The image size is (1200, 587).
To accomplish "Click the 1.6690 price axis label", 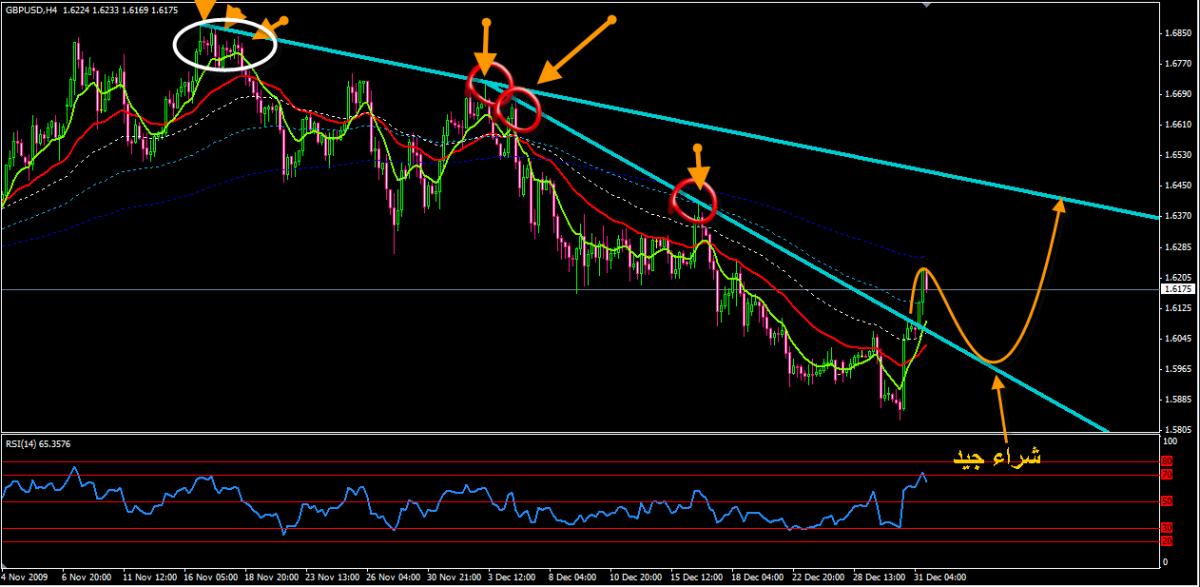I will click(x=1177, y=94).
